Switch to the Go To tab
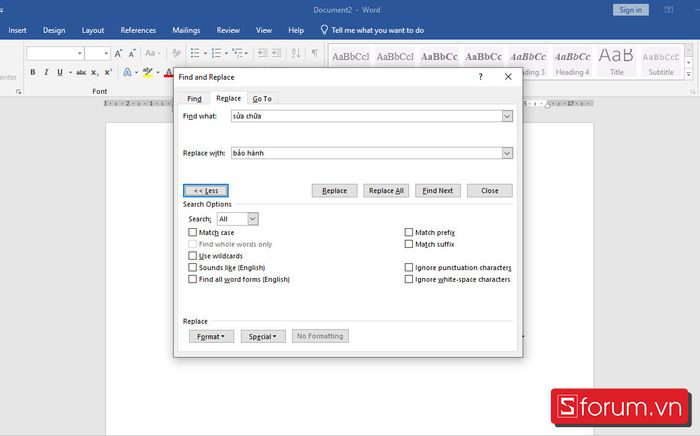The height and width of the screenshot is (436, 700). [x=262, y=99]
